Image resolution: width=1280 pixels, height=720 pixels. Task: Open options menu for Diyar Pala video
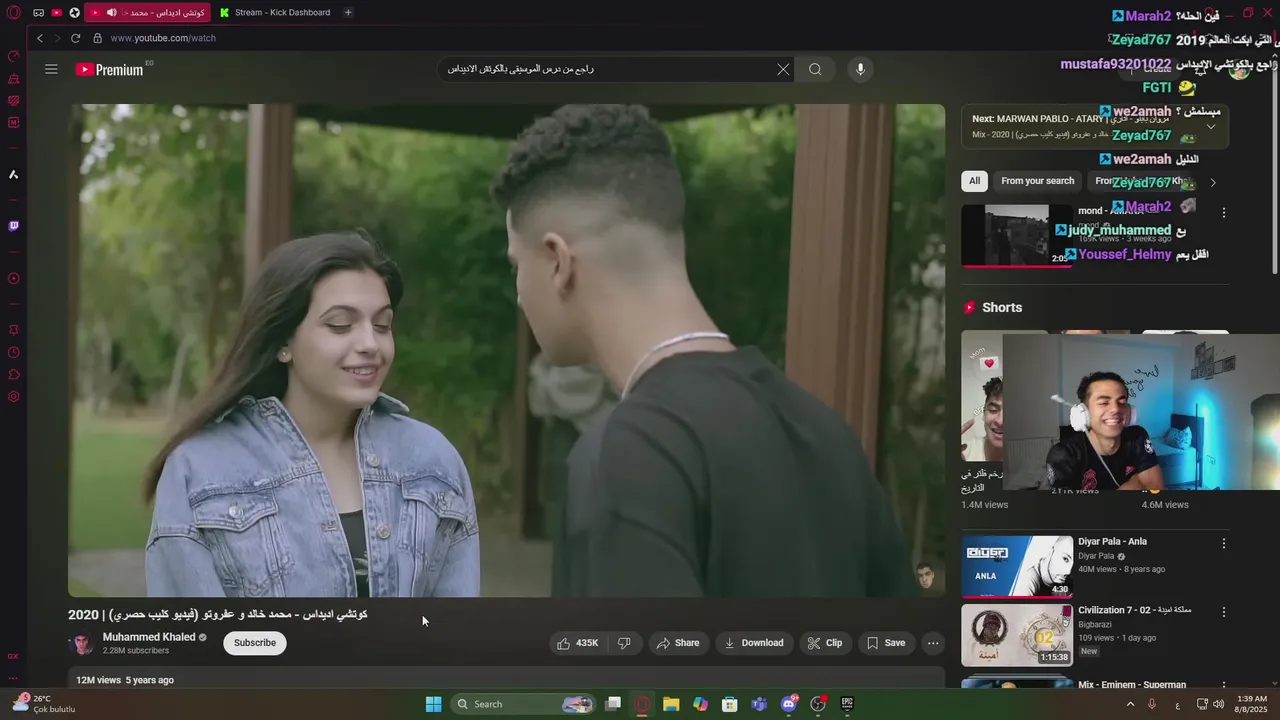(x=1223, y=544)
